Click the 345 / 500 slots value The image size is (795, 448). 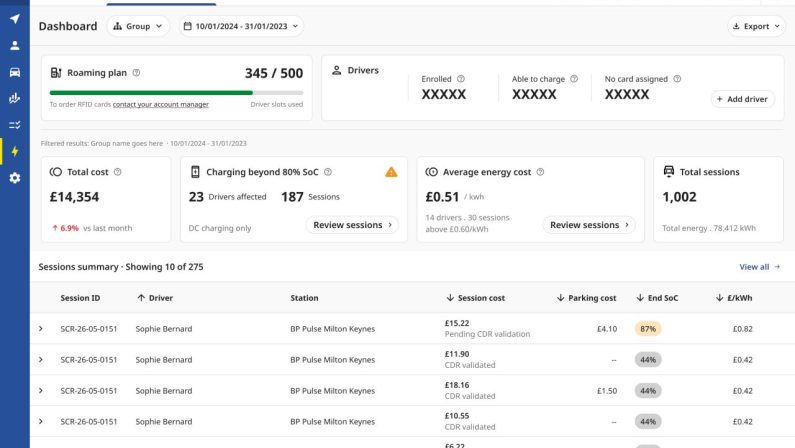tap(274, 73)
